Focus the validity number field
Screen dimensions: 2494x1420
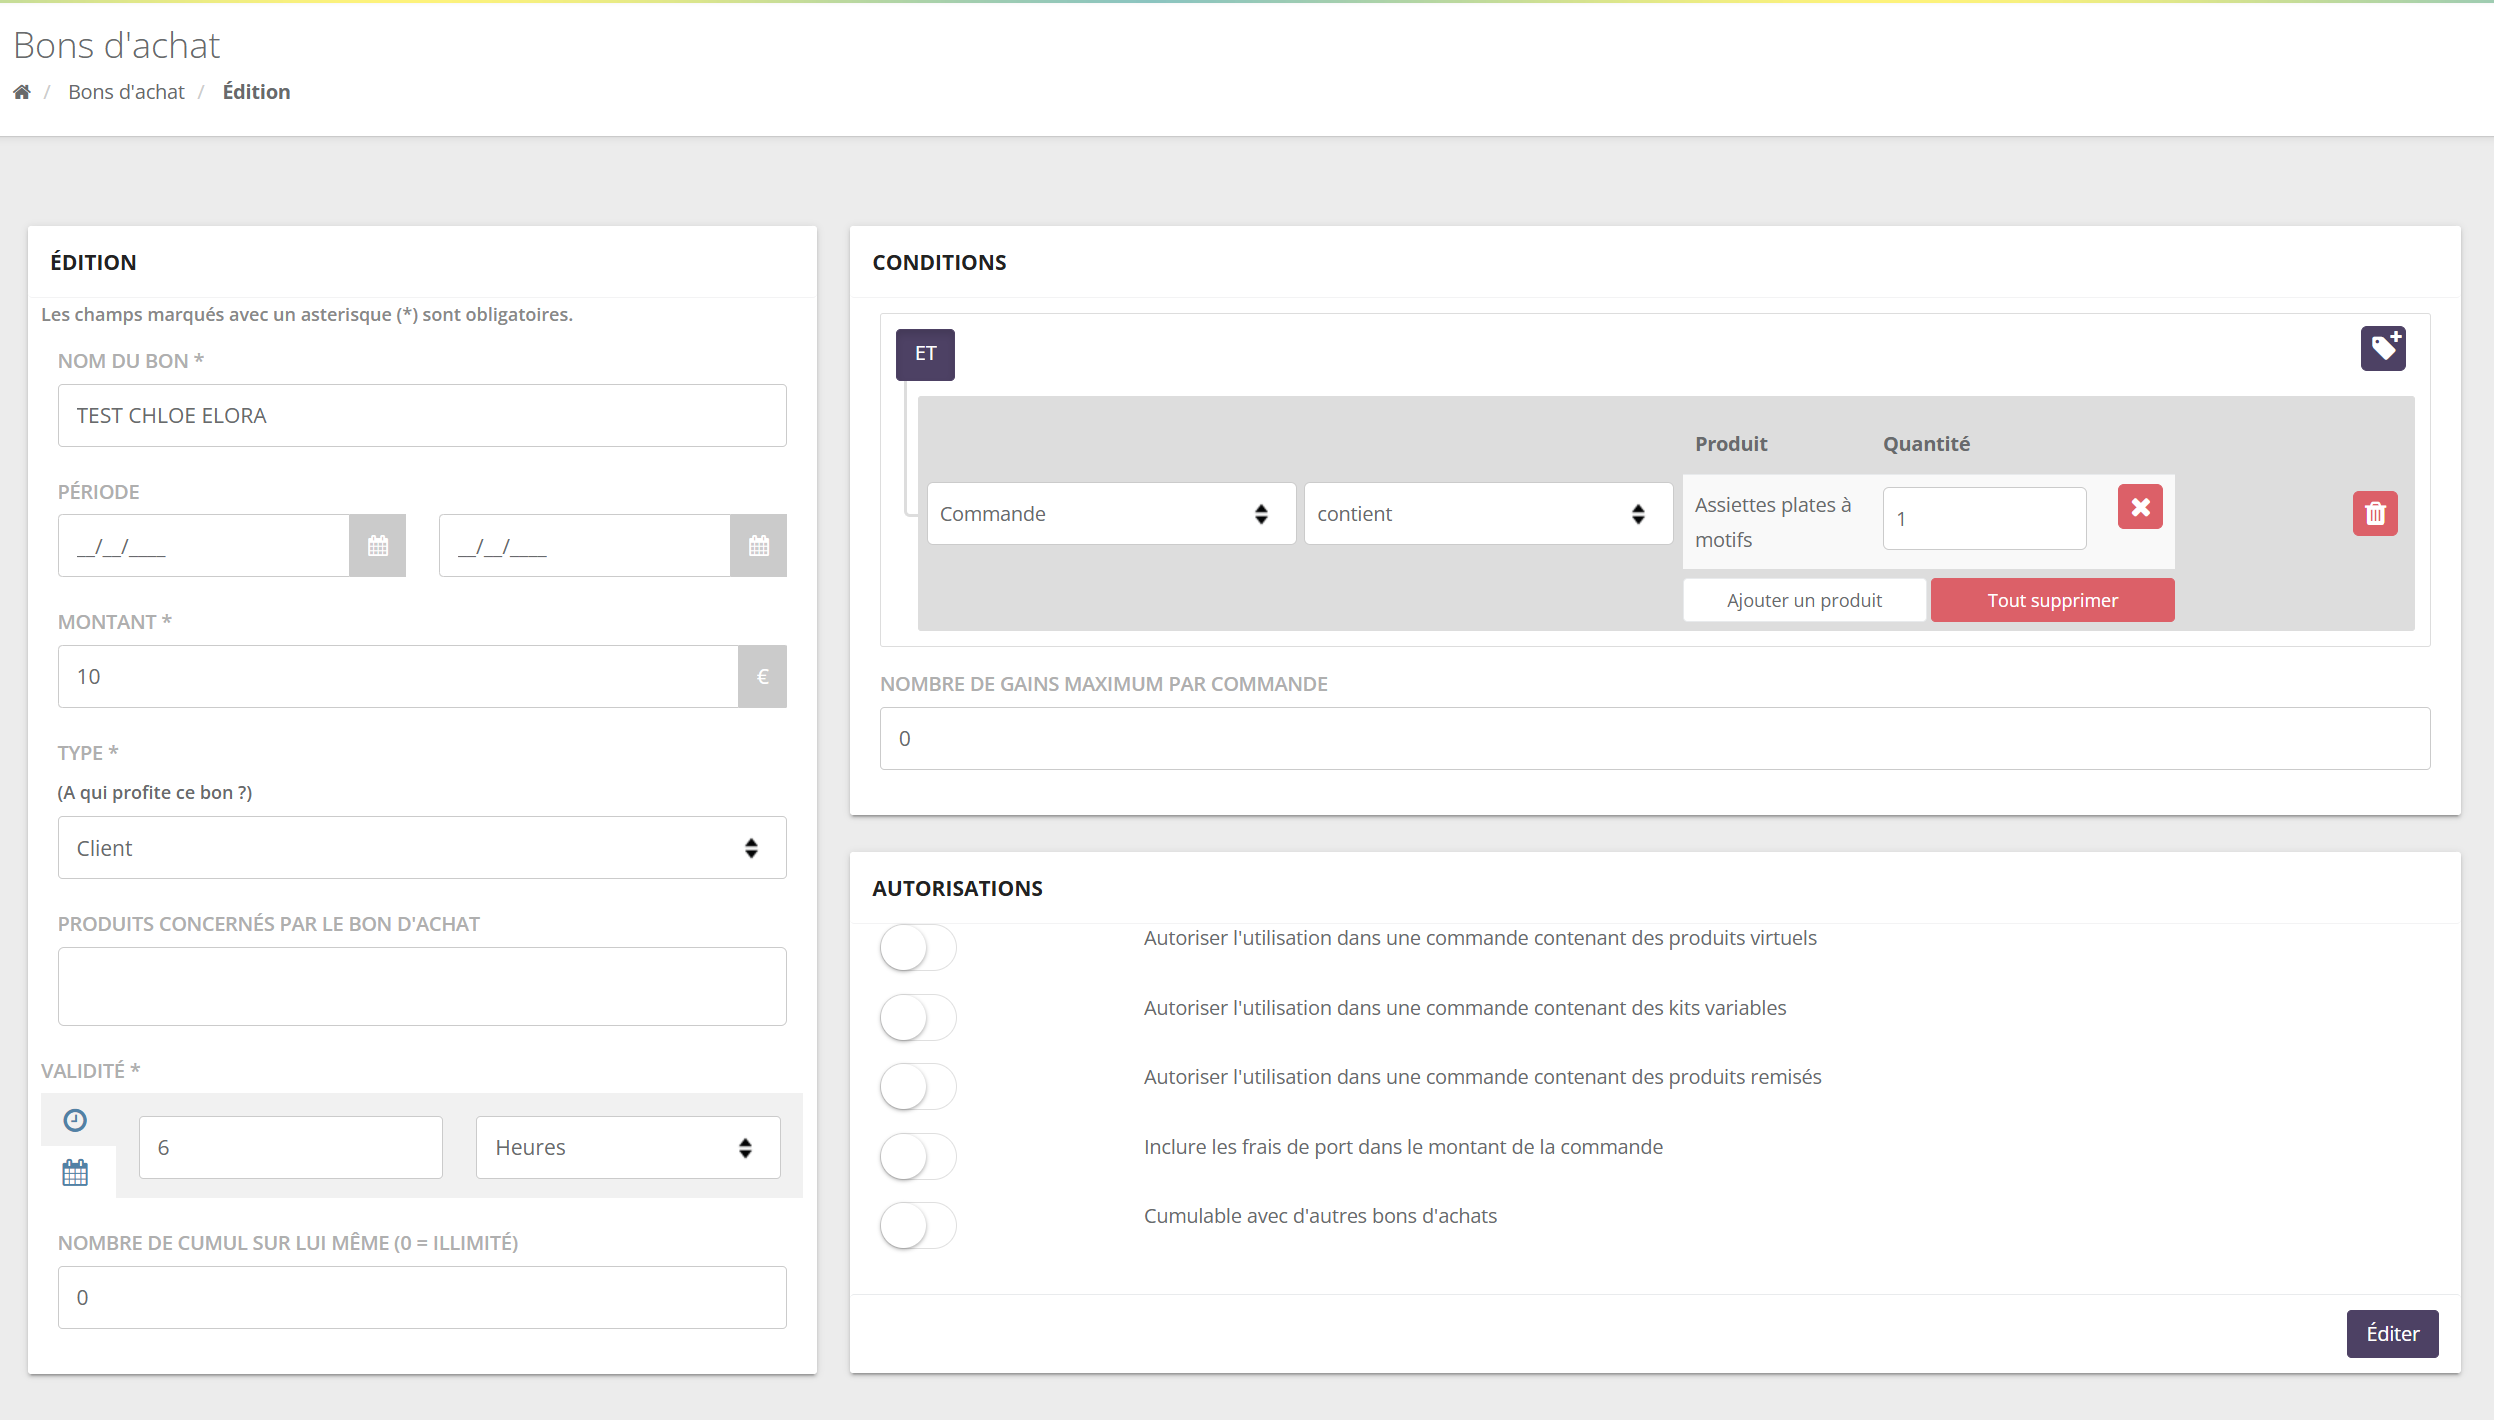[x=291, y=1148]
